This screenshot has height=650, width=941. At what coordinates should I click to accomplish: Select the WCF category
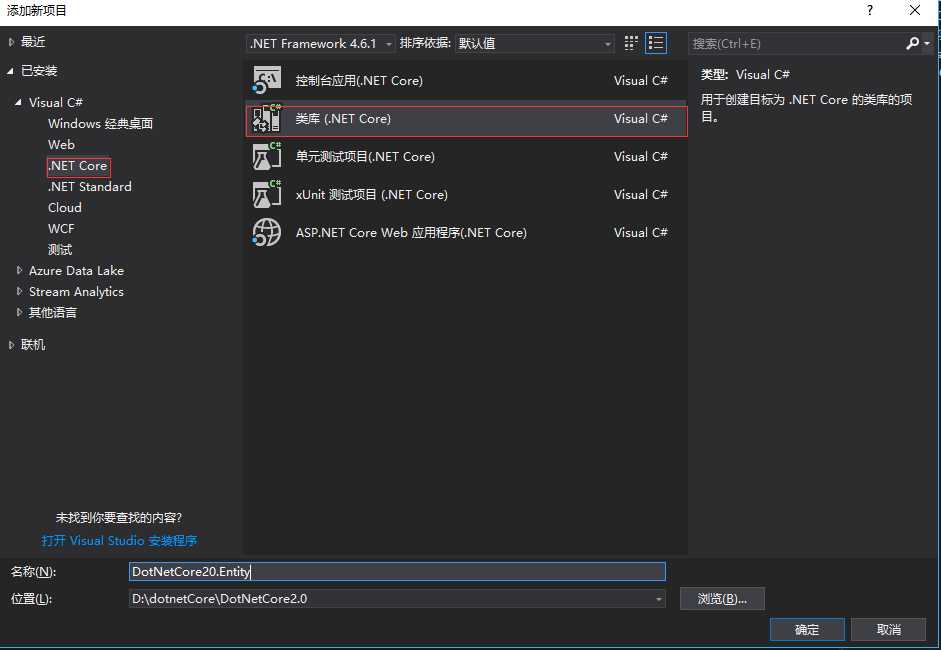click(x=61, y=229)
